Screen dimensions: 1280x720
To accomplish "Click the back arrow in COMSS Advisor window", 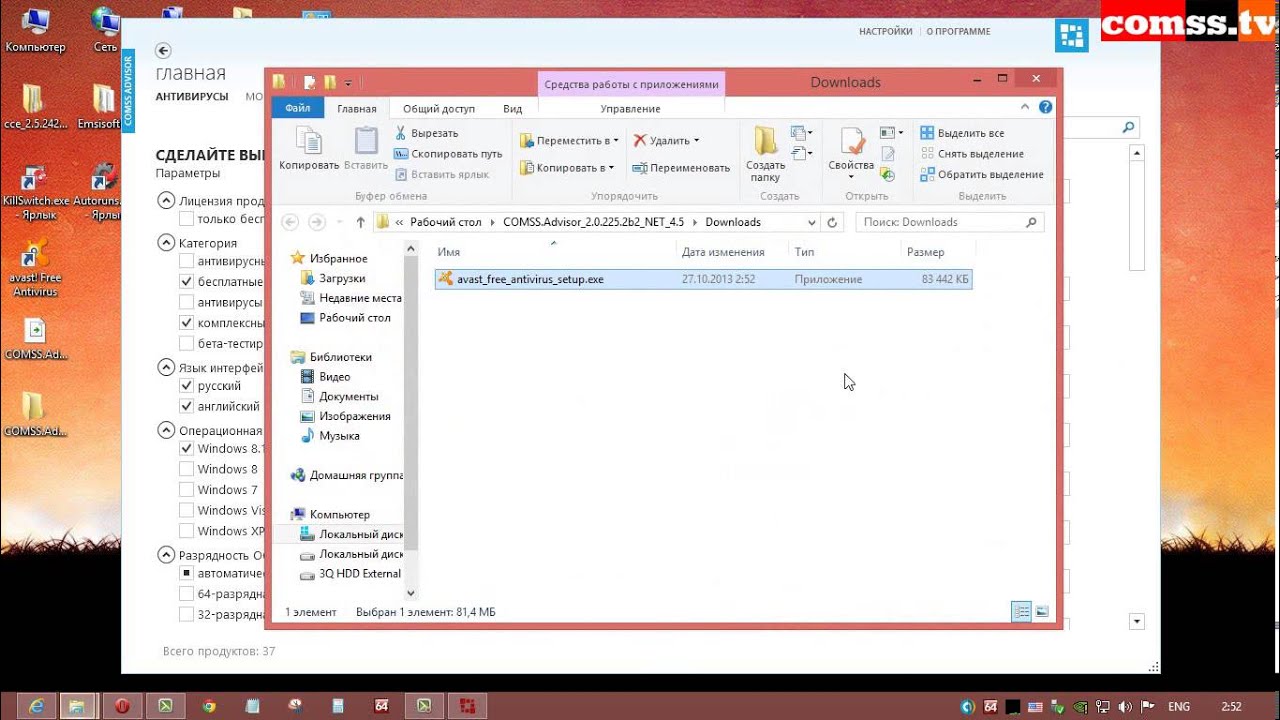I will coord(163,50).
